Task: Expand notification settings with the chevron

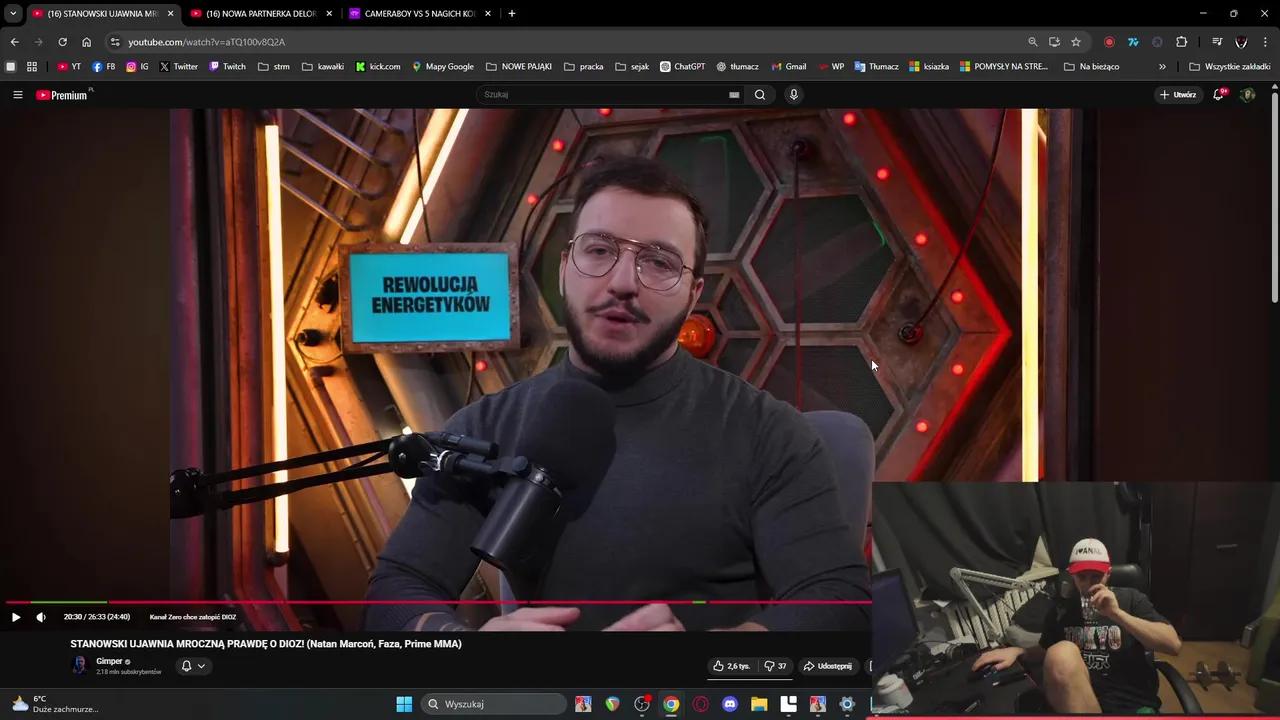Action: (201, 666)
